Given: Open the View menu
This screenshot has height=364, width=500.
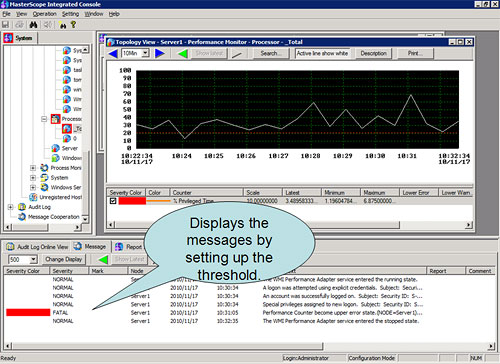Looking at the screenshot, I should pos(22,14).
